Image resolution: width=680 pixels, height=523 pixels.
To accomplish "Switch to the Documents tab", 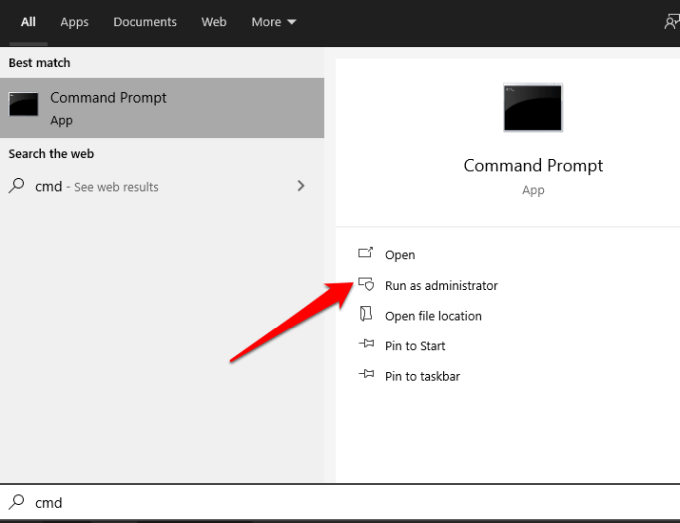I will (x=145, y=22).
